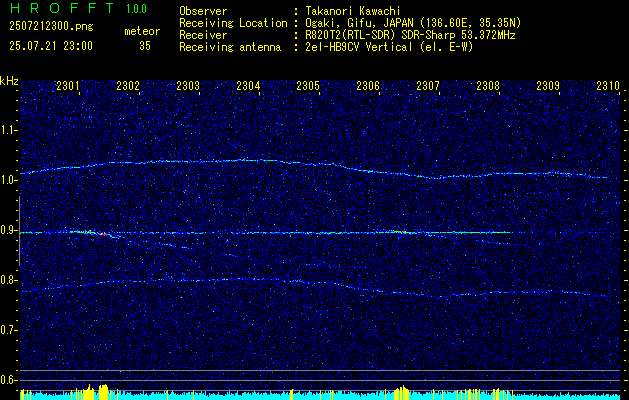The height and width of the screenshot is (400, 629).
Task: Click the 2308 time marker
Action: [488, 85]
